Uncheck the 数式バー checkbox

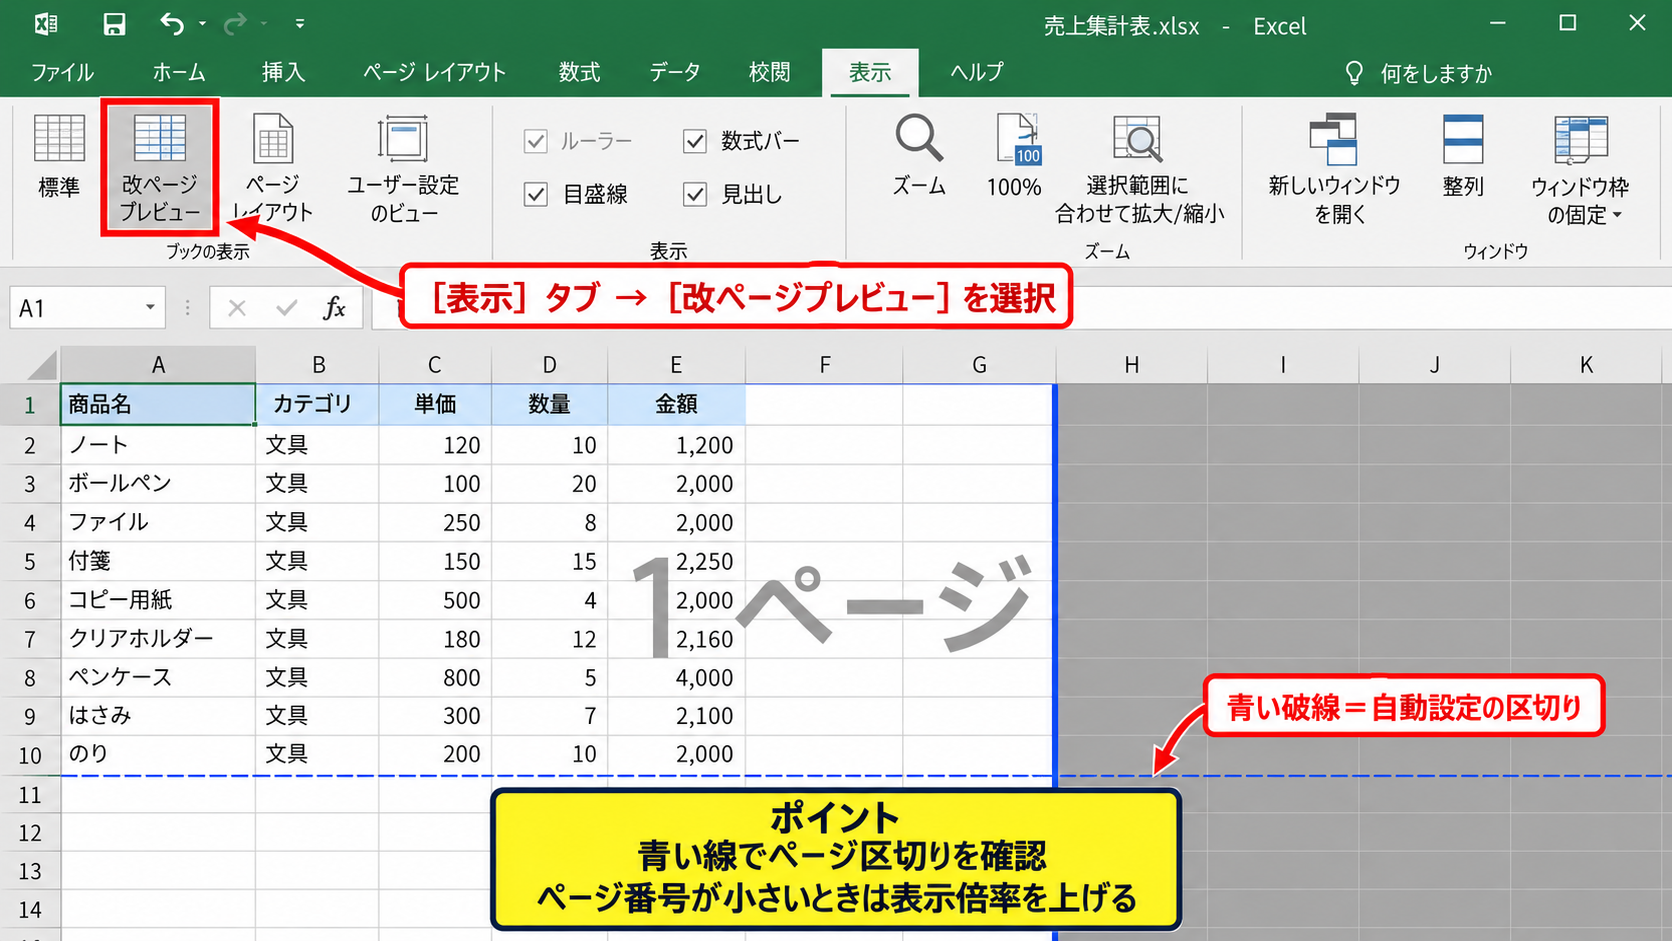click(695, 141)
